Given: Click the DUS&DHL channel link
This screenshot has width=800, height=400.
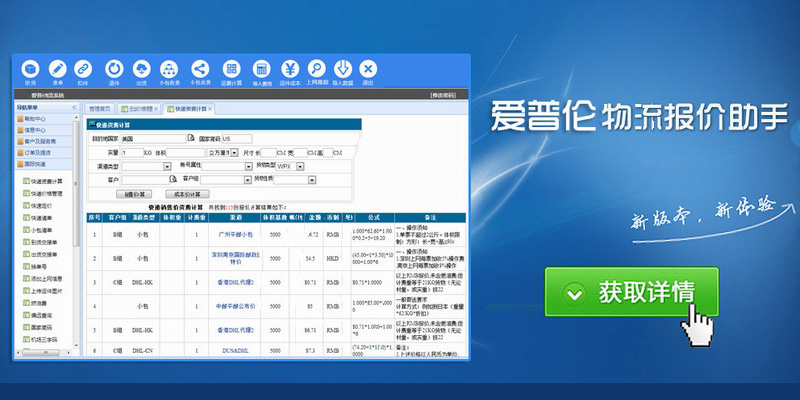Looking at the screenshot, I should point(235,351).
